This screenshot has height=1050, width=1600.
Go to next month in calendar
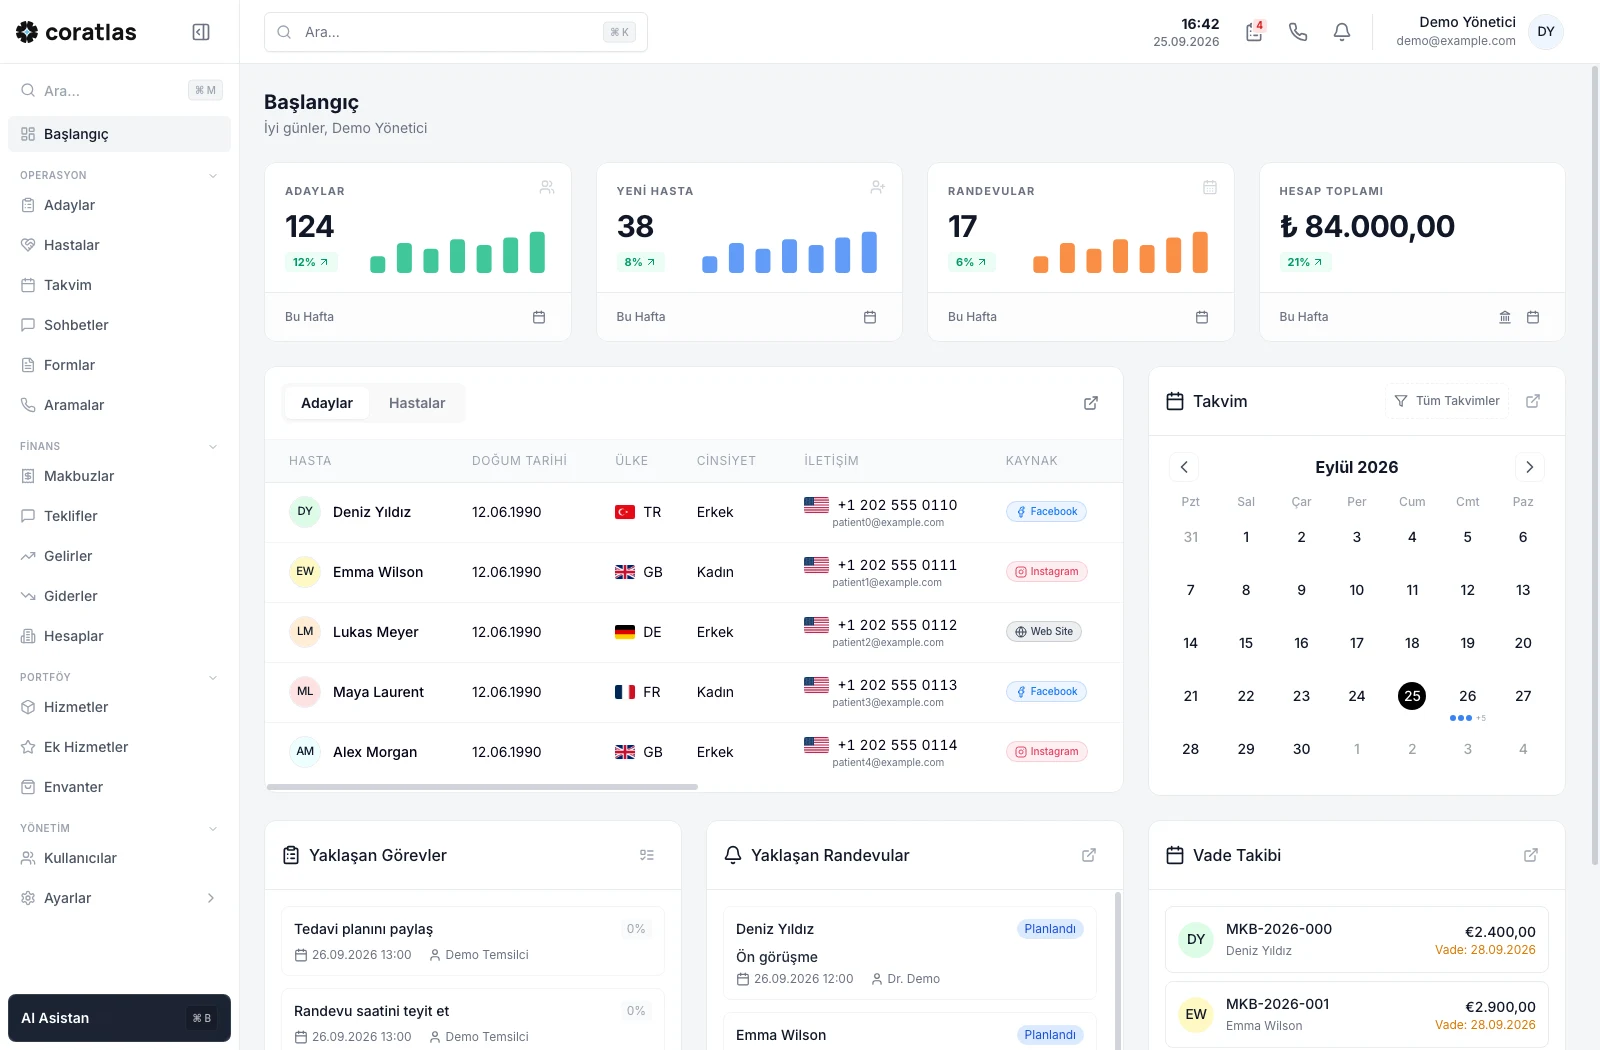[1529, 467]
